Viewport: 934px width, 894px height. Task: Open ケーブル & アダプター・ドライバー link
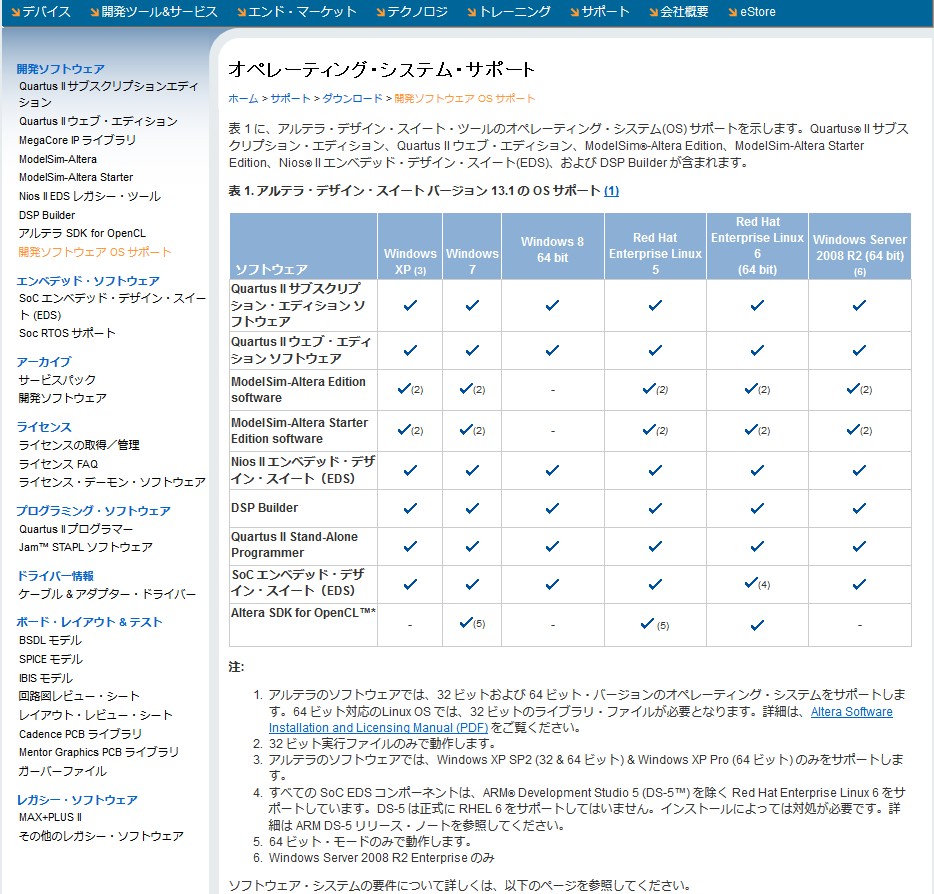pos(107,594)
